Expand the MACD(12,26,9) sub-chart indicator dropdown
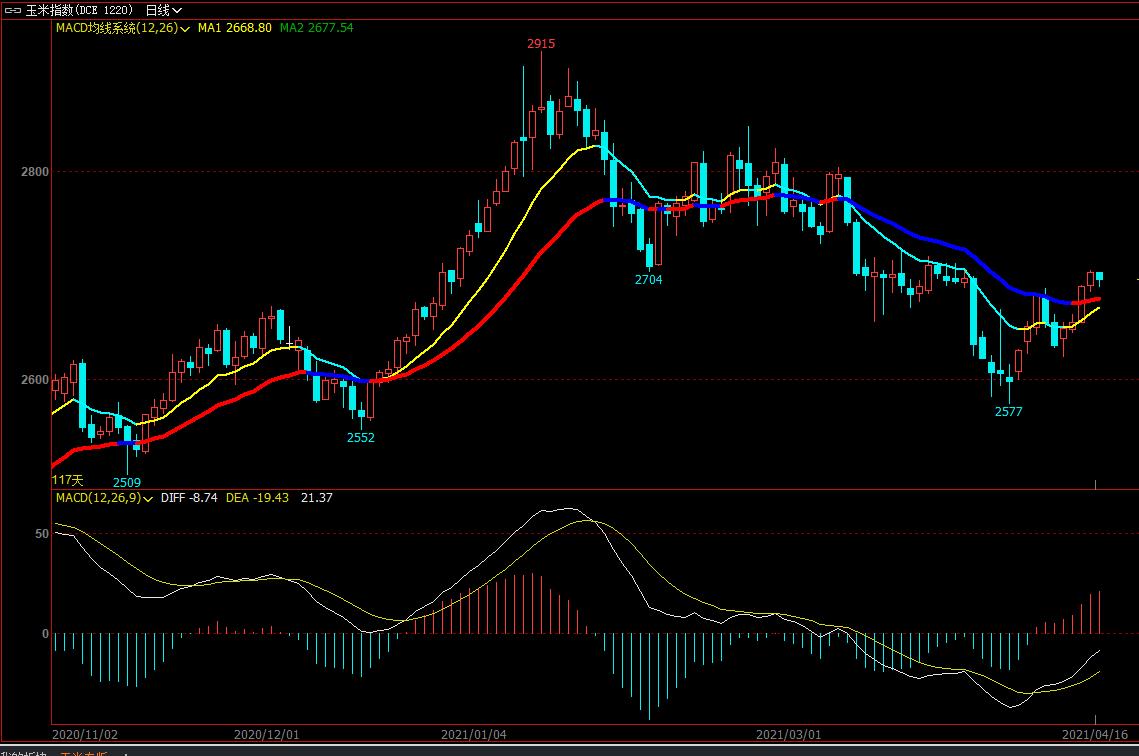The width and height of the screenshot is (1139, 756). (148, 498)
